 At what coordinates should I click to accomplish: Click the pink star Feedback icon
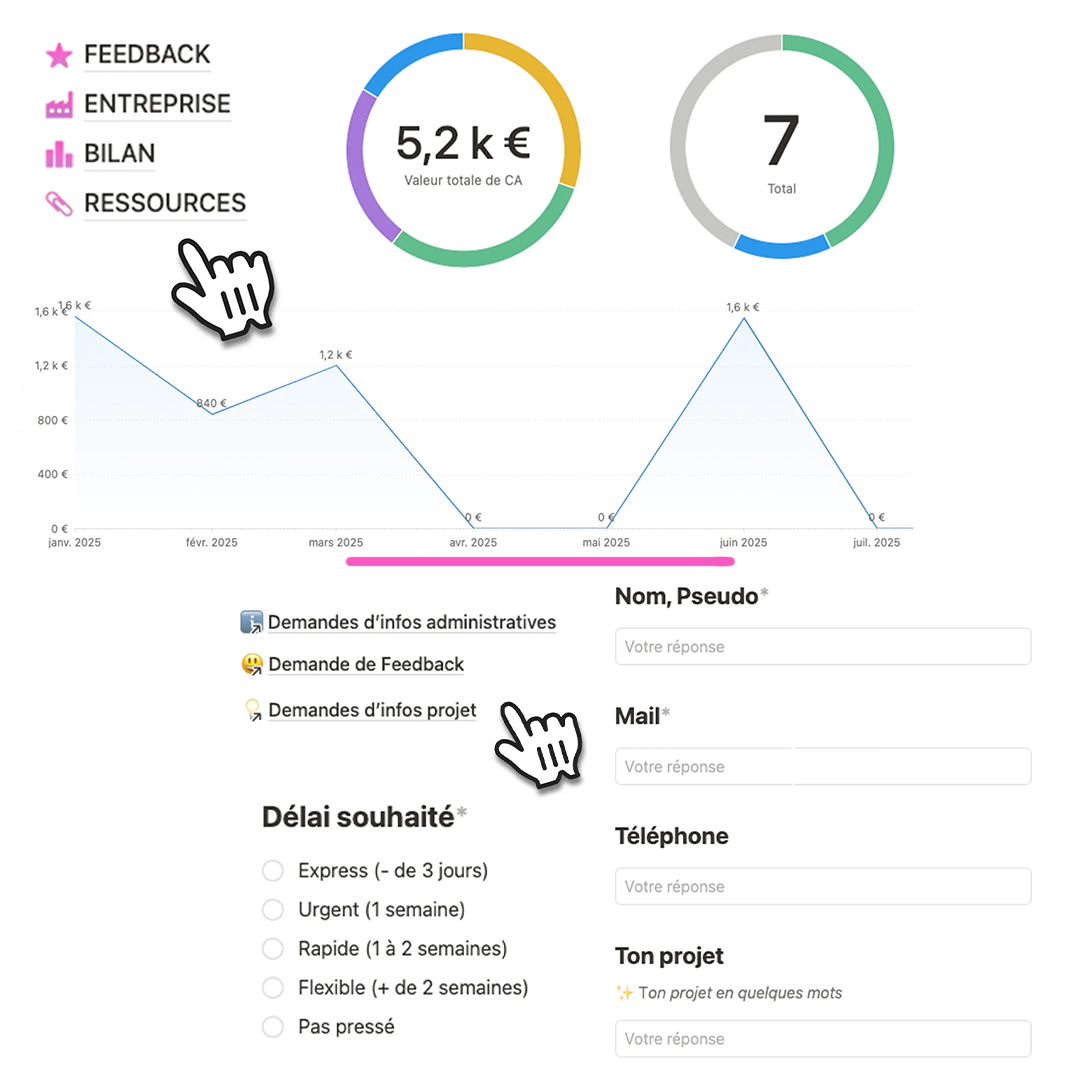point(59,55)
